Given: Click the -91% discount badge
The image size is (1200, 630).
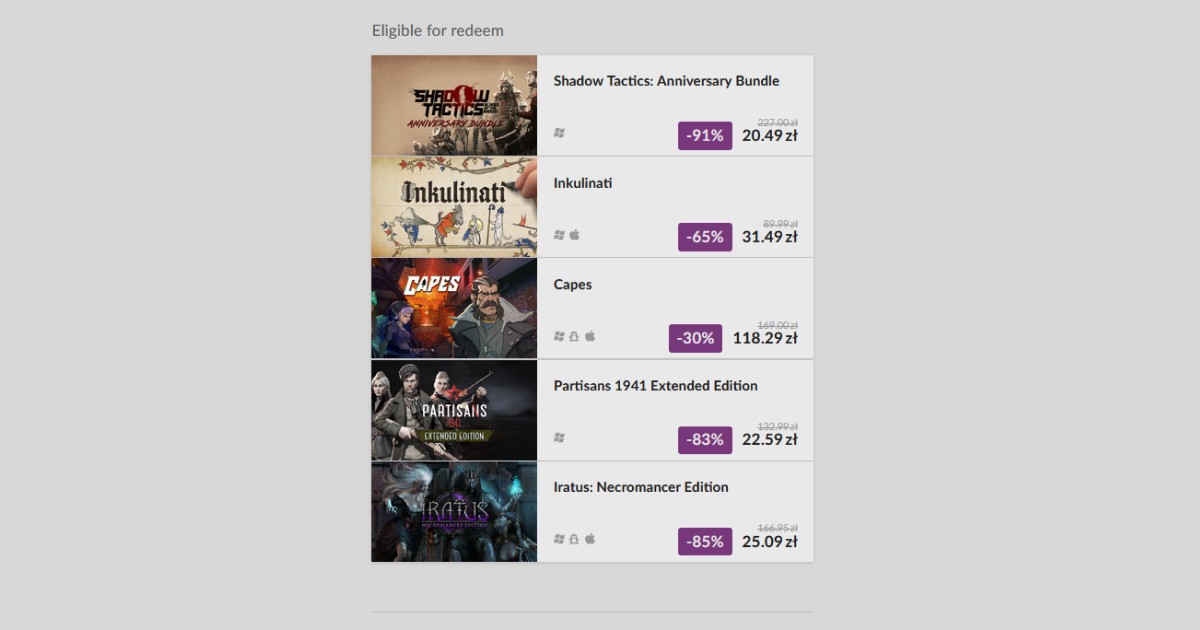Looking at the screenshot, I should click(705, 136).
